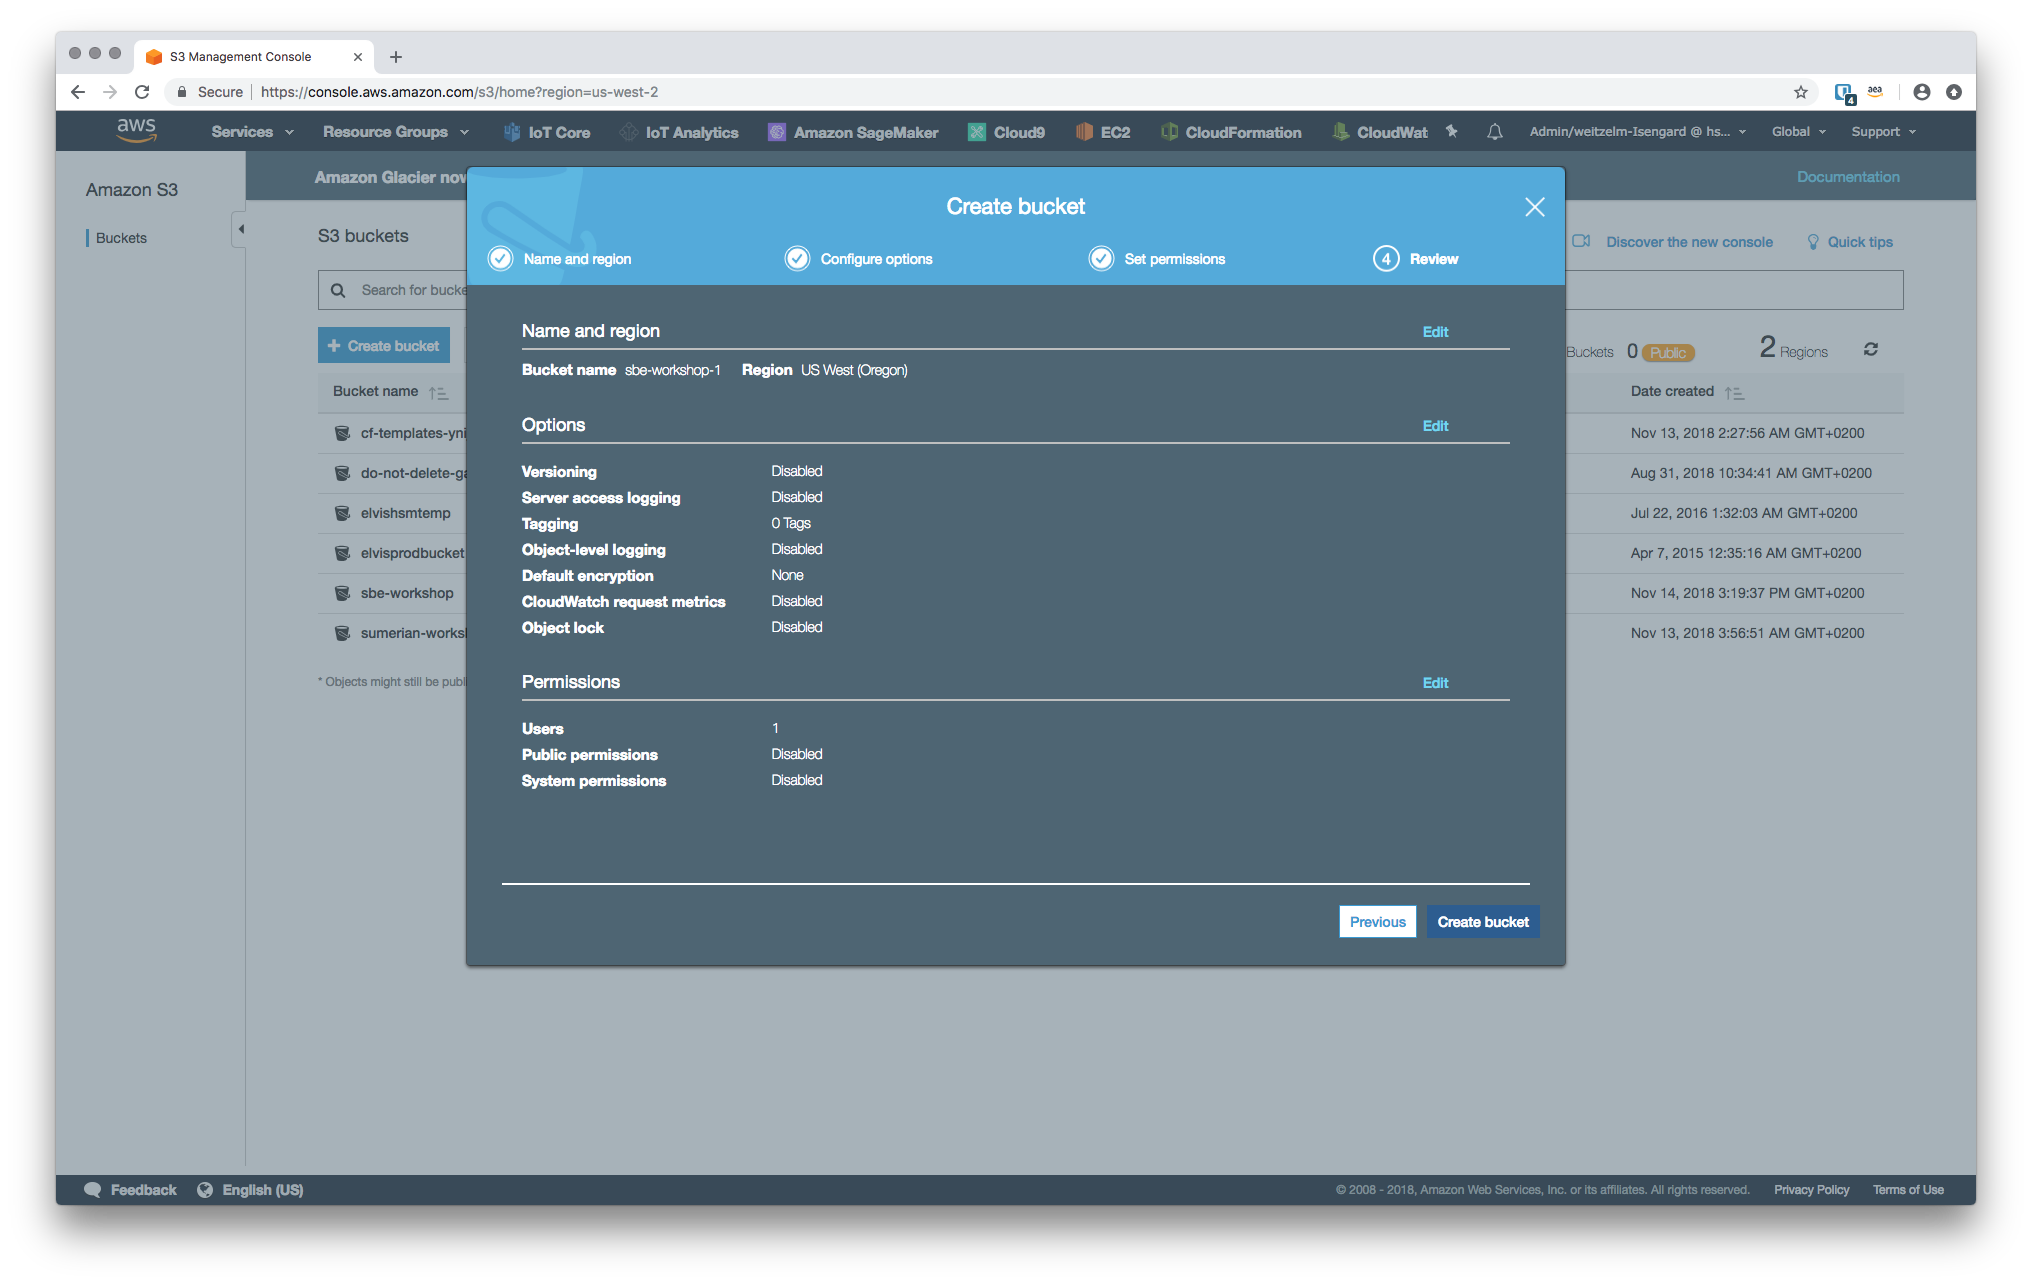Open the sbe-workshop bucket
This screenshot has height=1285, width=2032.
coord(407,593)
